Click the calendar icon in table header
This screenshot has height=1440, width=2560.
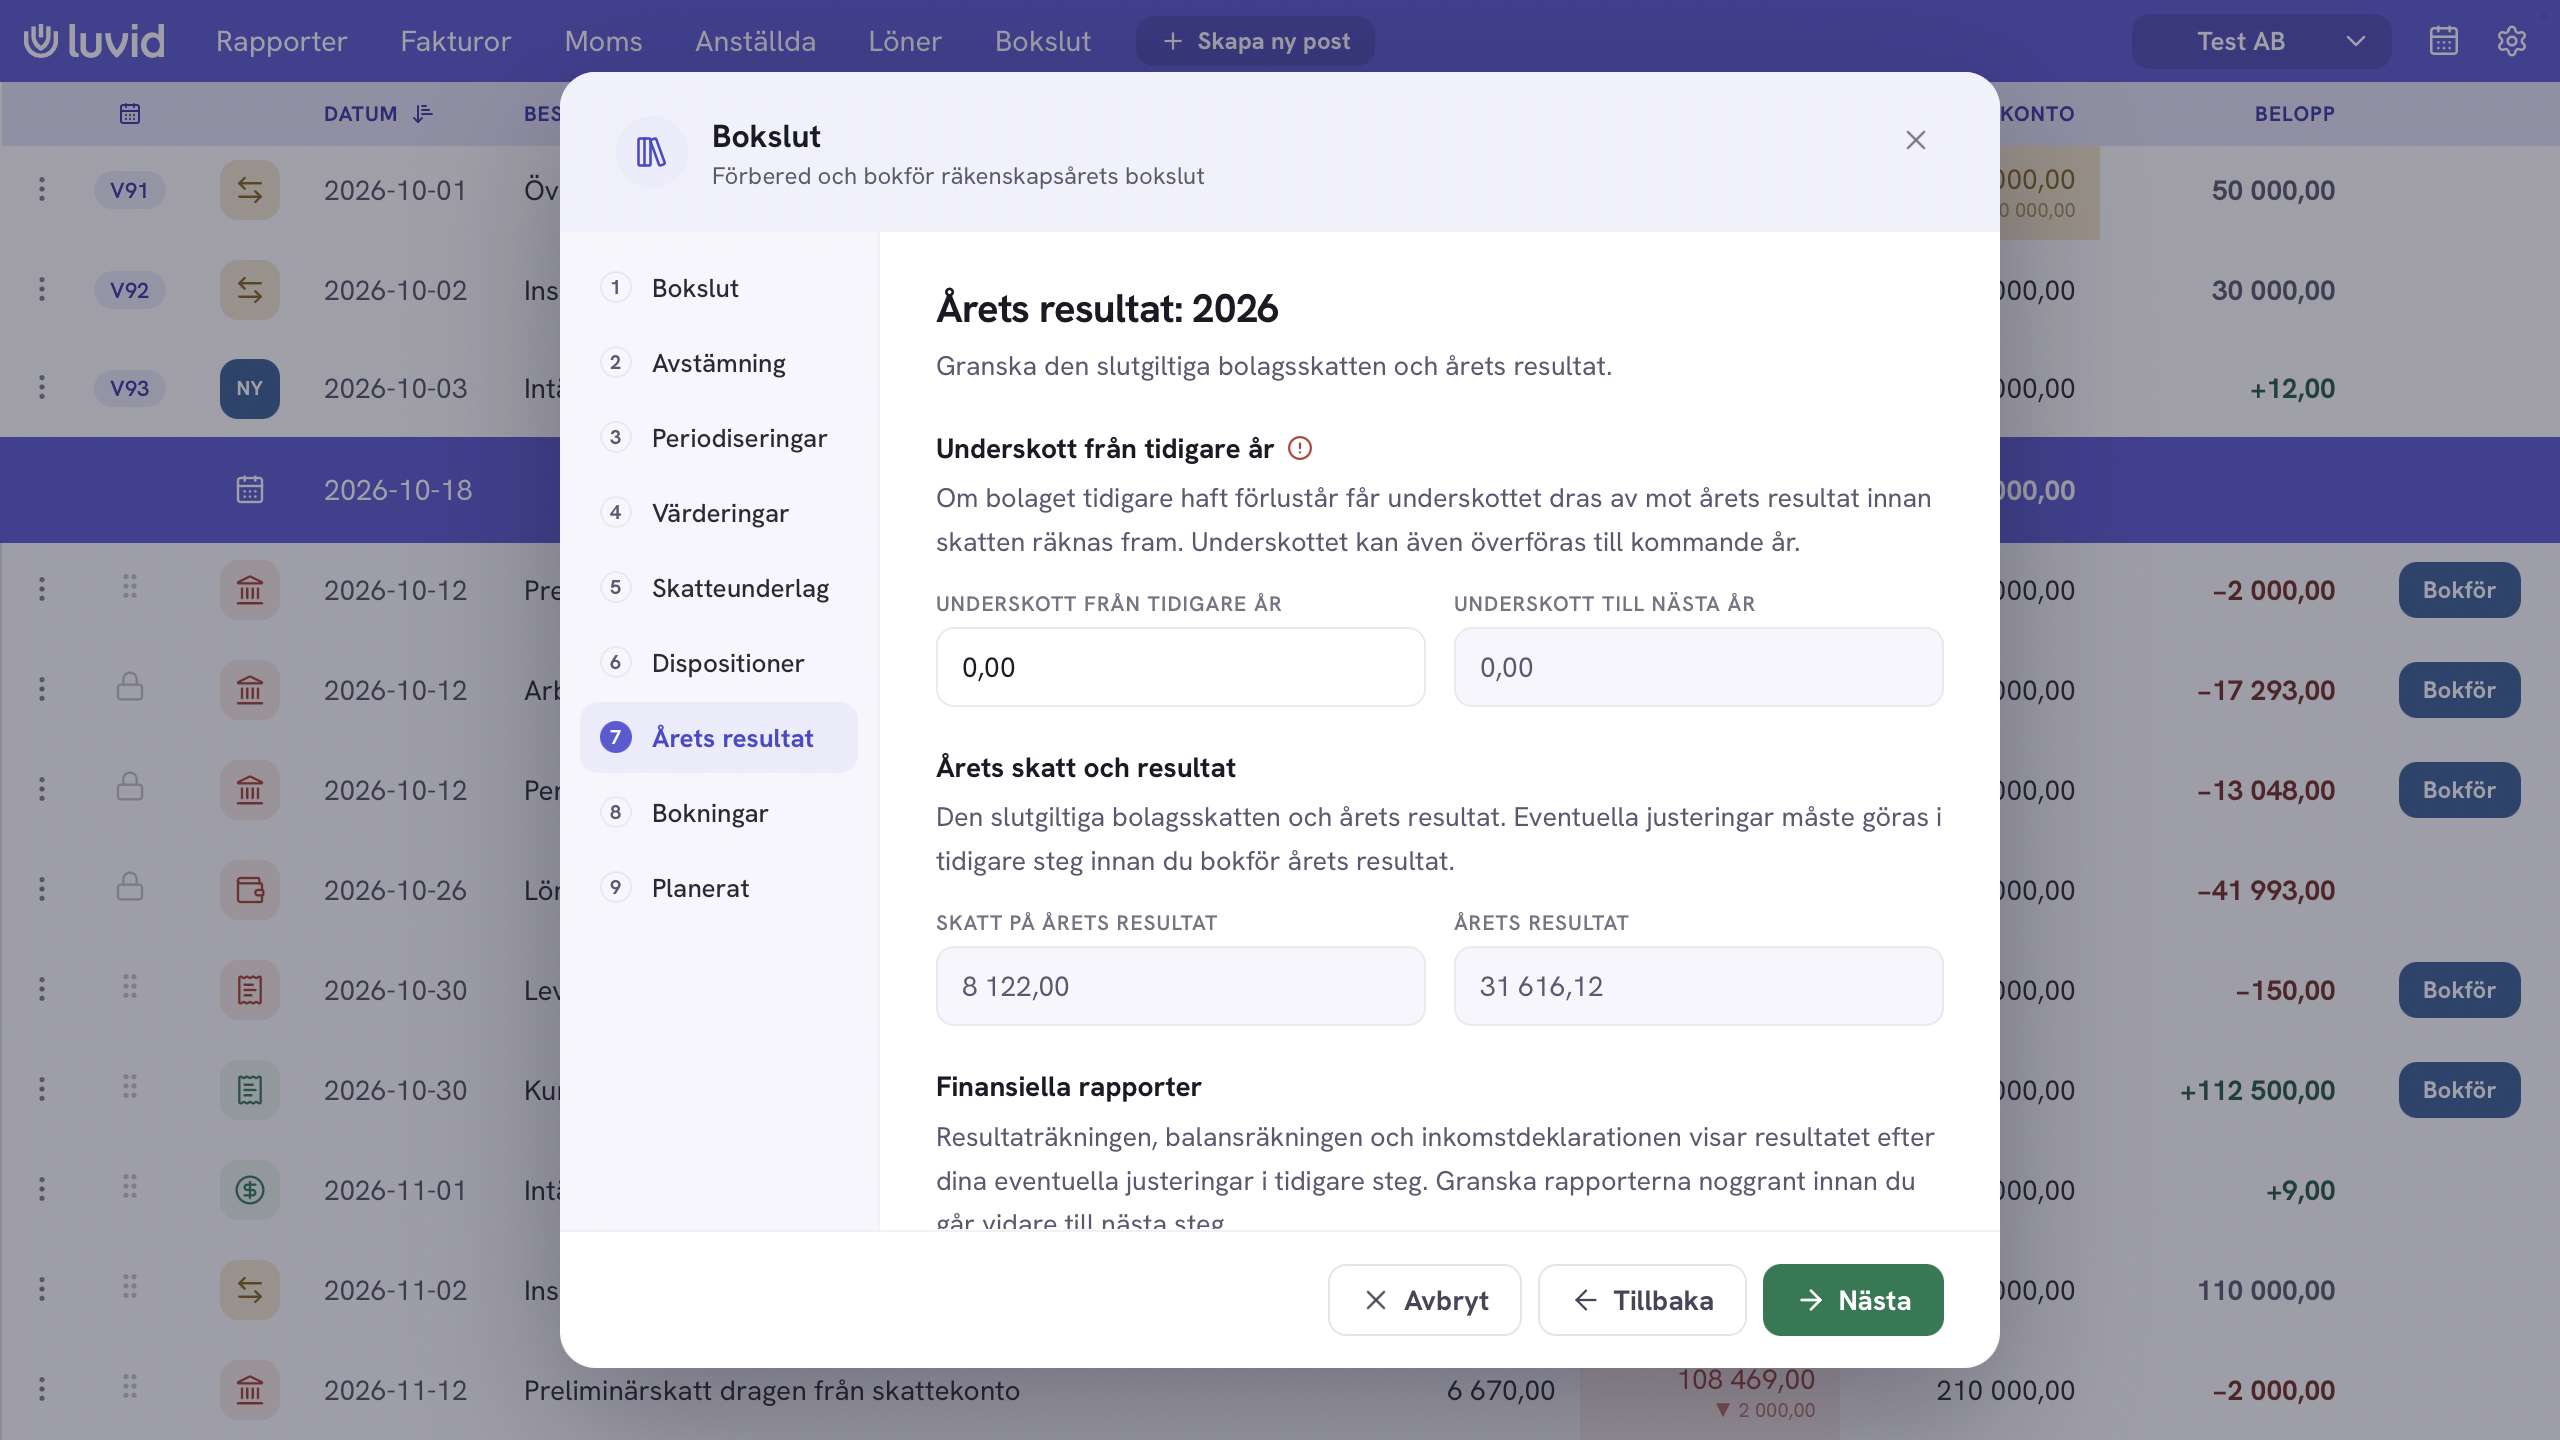[x=130, y=113]
